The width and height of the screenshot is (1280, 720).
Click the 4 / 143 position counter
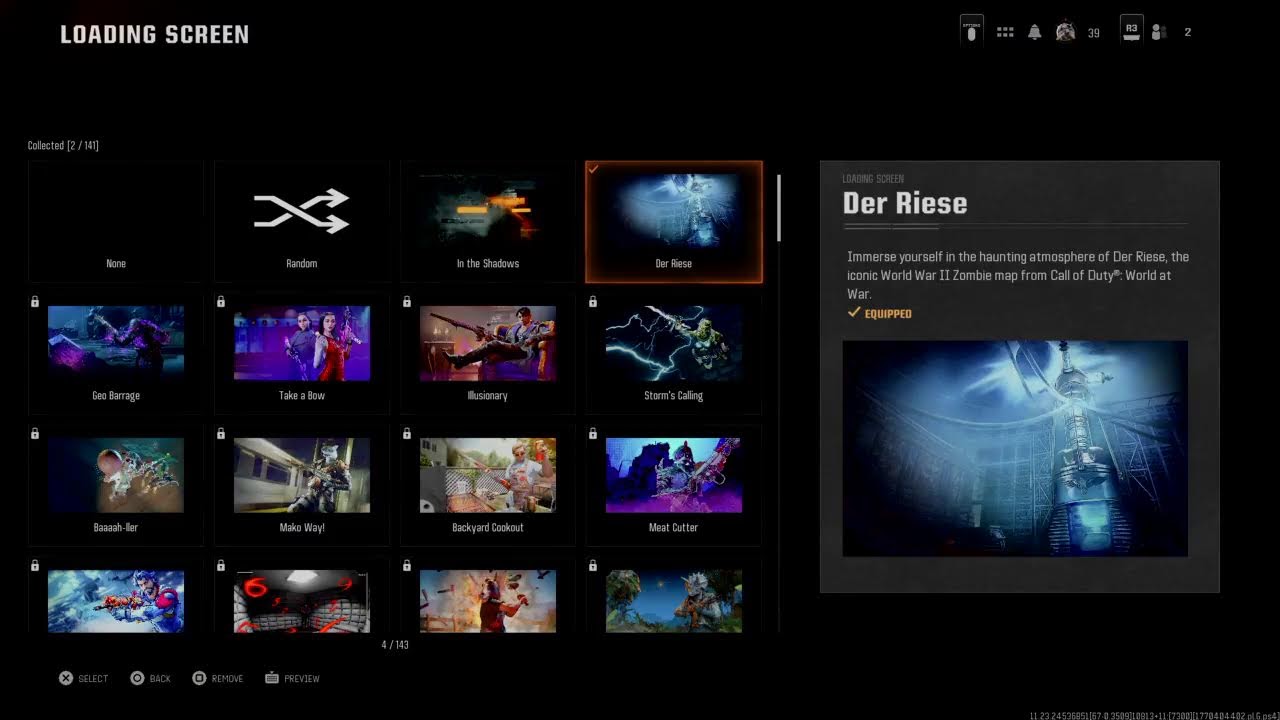(x=395, y=645)
